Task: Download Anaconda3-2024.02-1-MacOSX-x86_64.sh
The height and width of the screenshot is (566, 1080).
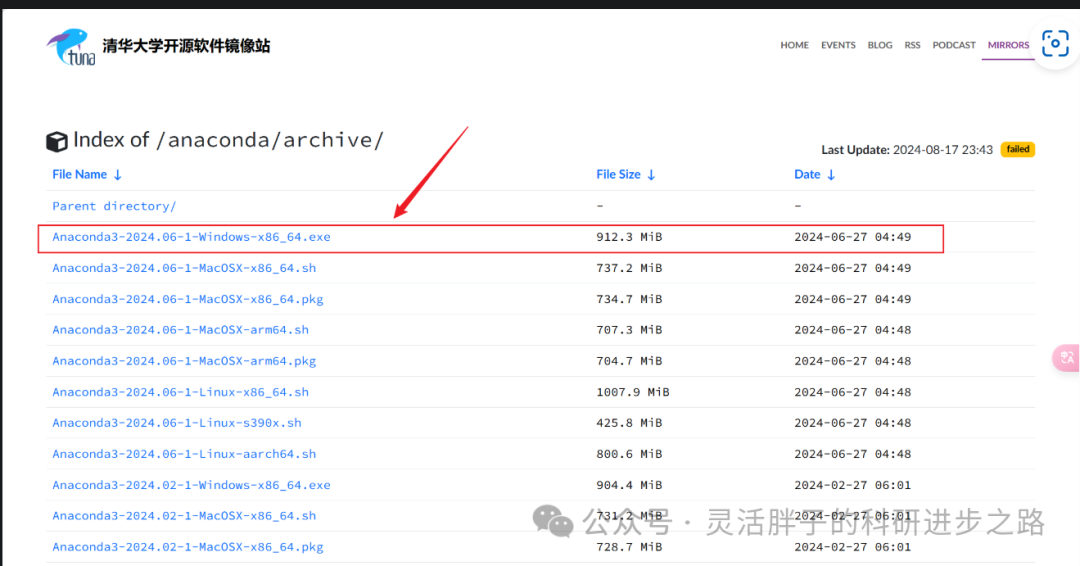Action: (184, 516)
